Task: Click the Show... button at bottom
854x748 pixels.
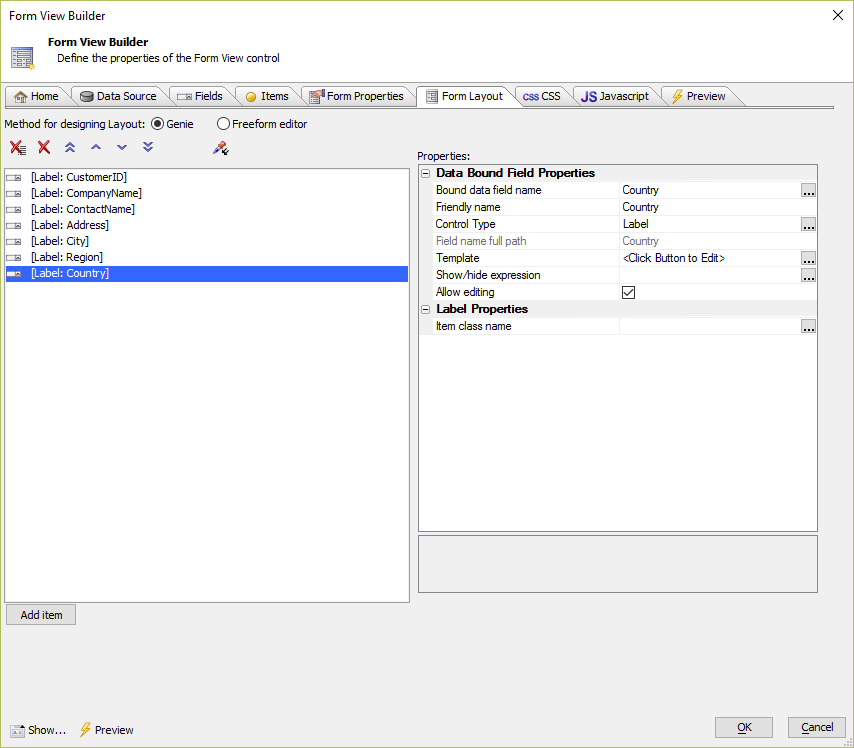Action: [x=38, y=731]
